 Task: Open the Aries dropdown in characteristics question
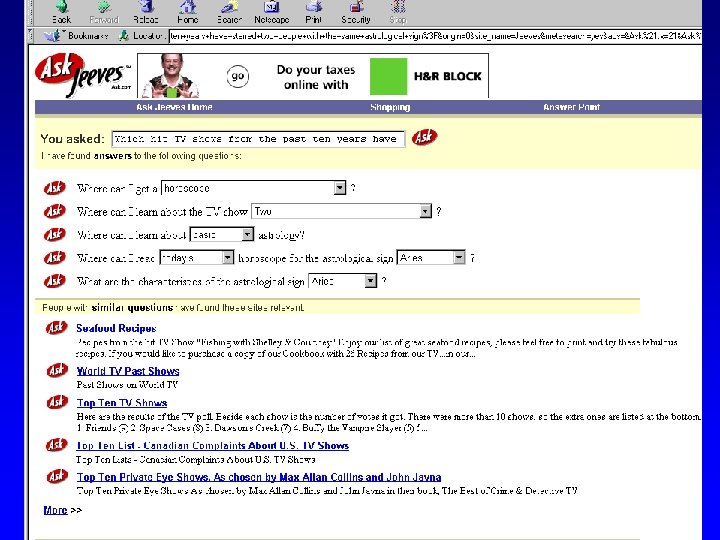tap(343, 281)
